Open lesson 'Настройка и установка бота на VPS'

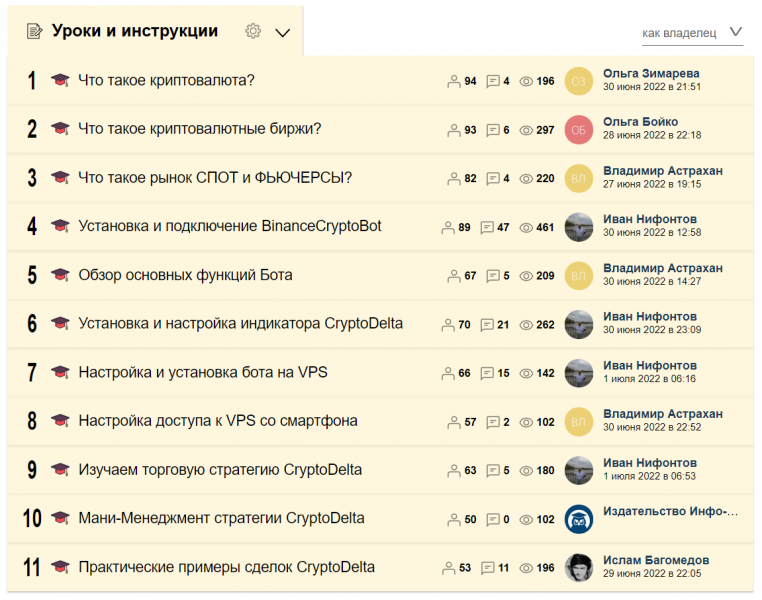click(x=203, y=373)
